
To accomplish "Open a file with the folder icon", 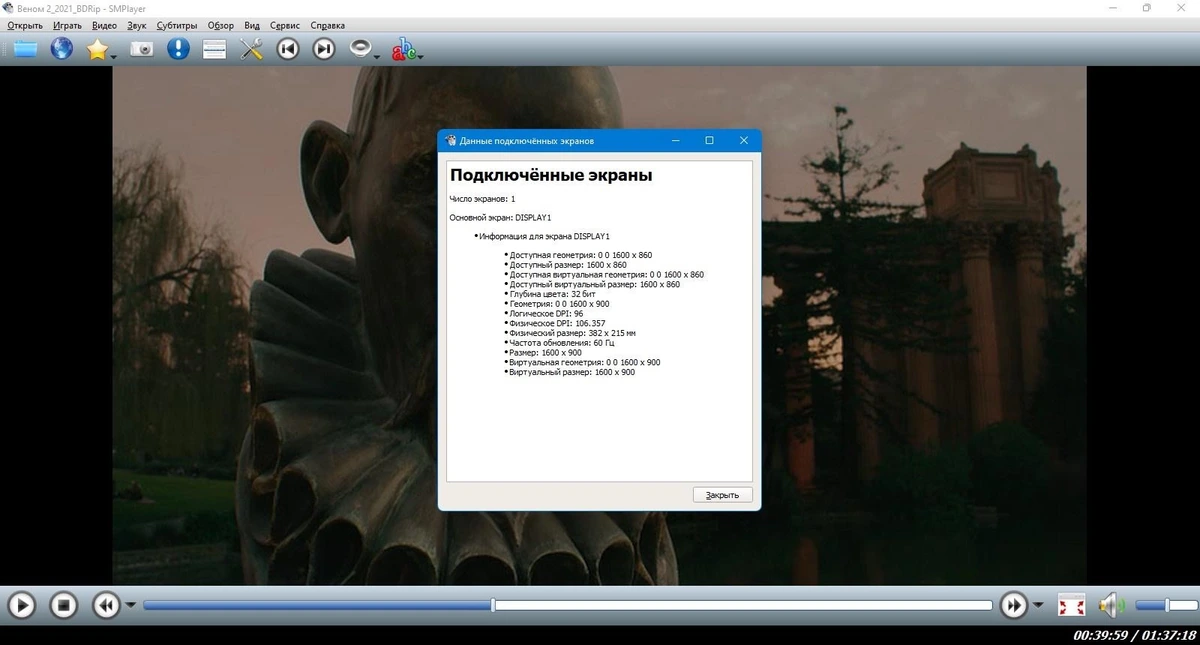I will coord(25,48).
